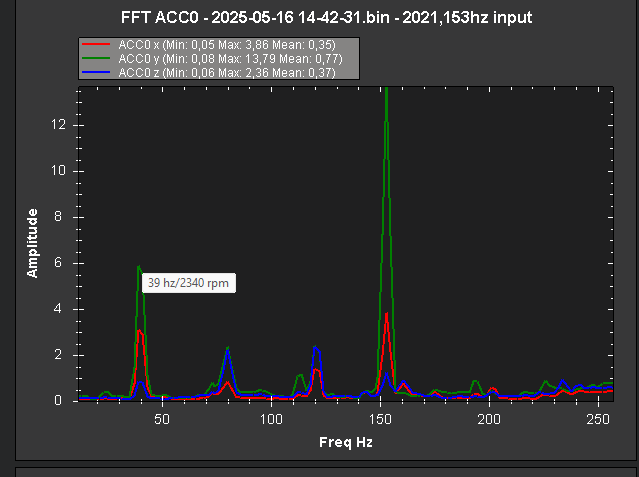639x477 pixels.
Task: Click the red ACC0 x legend line
Action: click(x=96, y=44)
